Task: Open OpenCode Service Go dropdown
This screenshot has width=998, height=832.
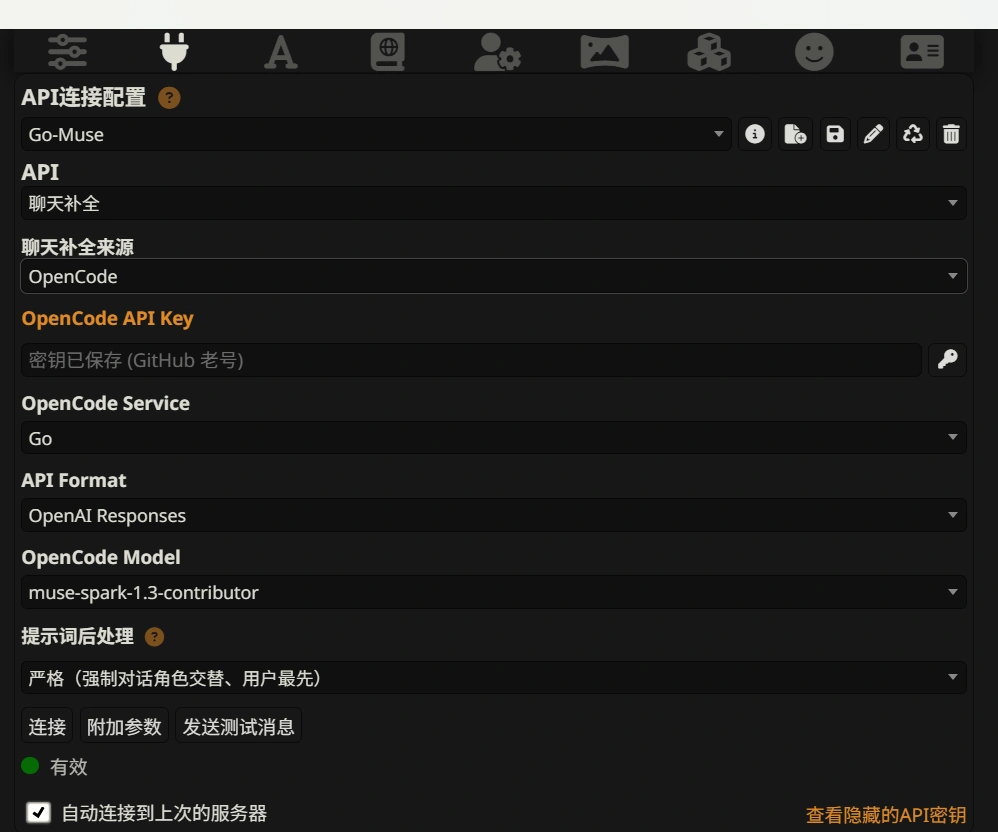Action: [x=494, y=438]
